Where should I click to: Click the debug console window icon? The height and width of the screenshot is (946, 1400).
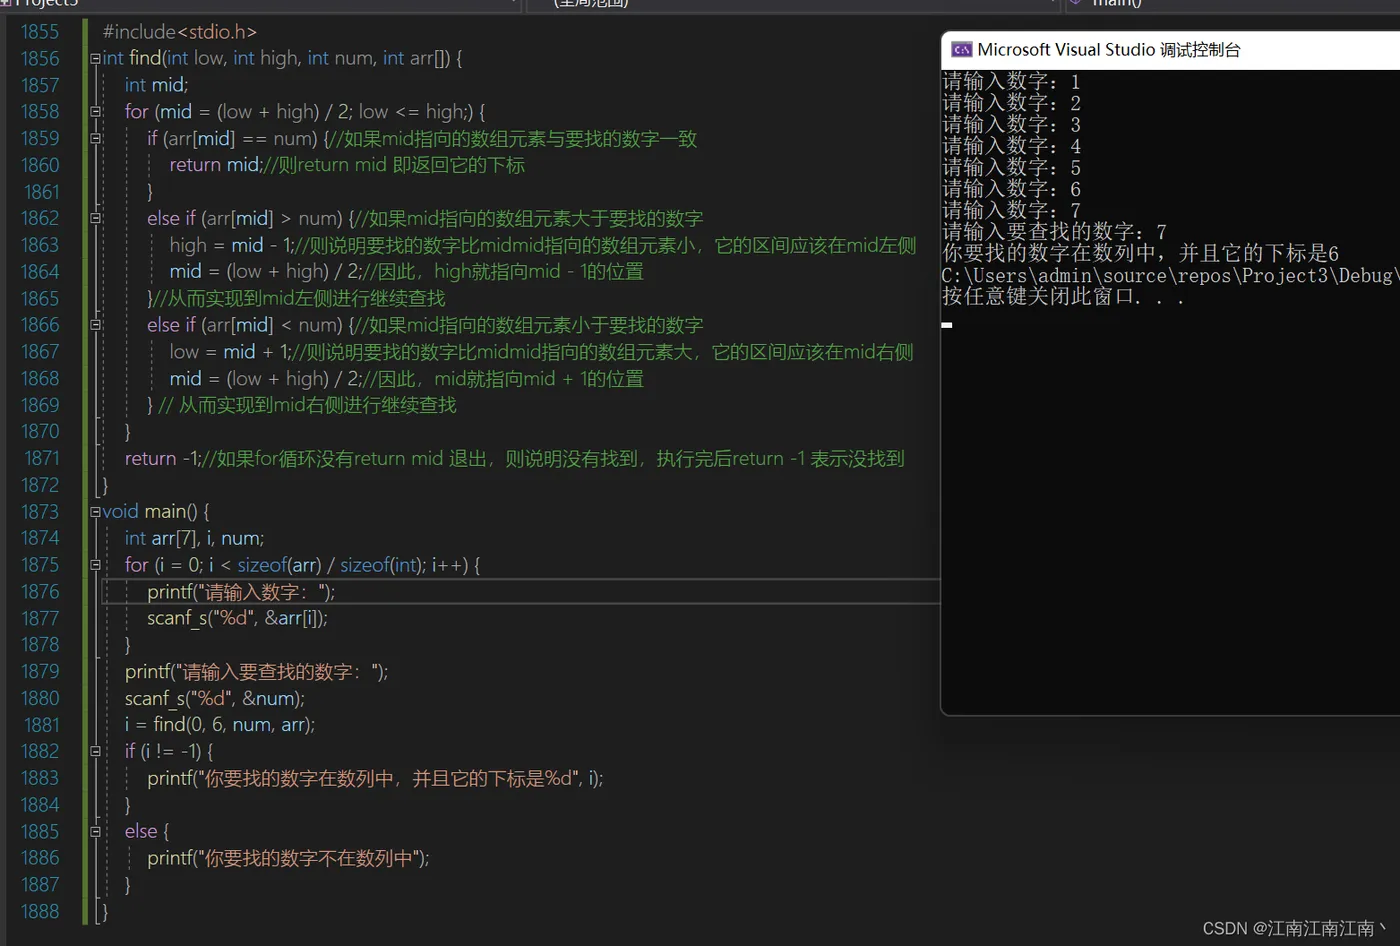pos(961,50)
